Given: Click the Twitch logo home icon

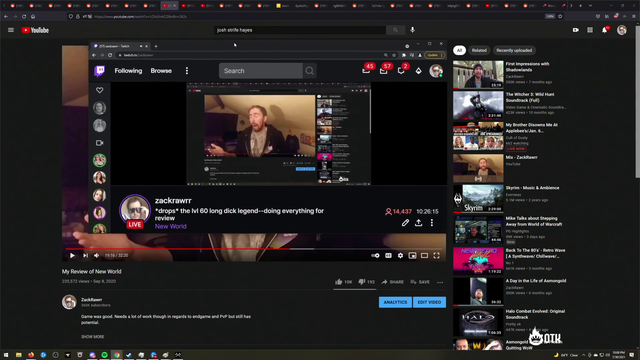Looking at the screenshot, I should [x=99, y=71].
